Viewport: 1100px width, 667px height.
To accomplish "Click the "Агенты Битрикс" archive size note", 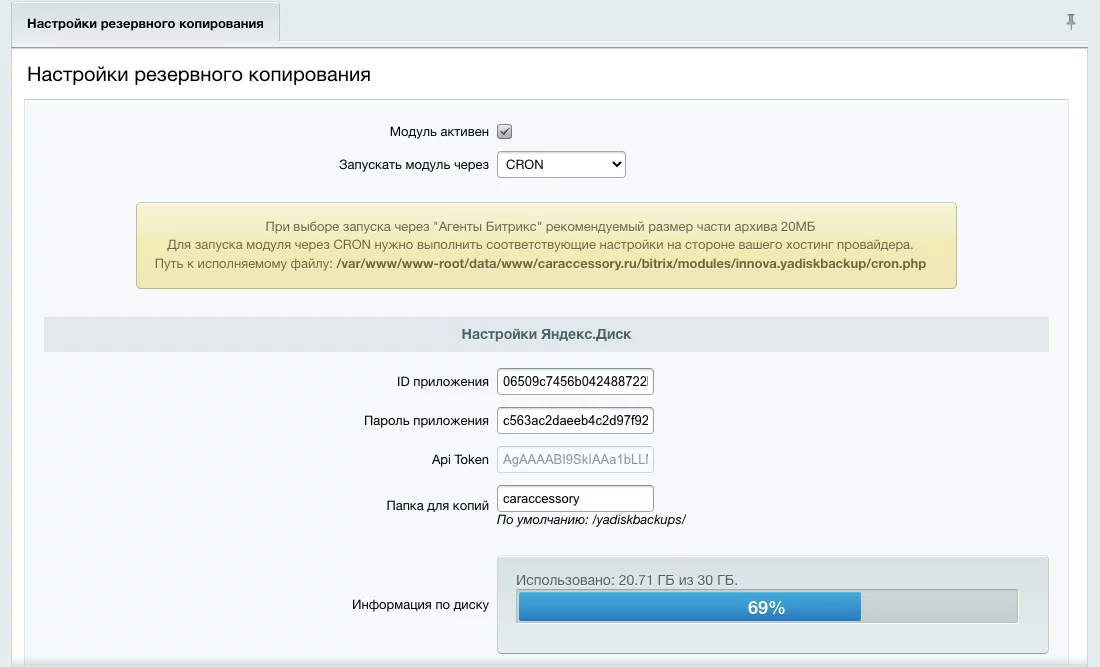I will tap(546, 226).
